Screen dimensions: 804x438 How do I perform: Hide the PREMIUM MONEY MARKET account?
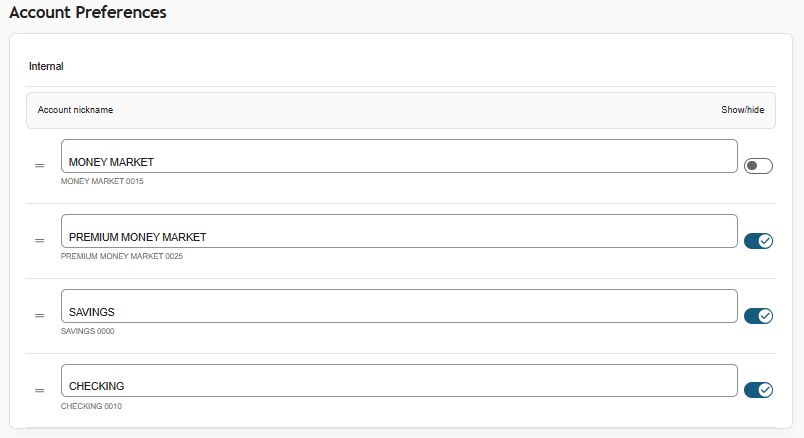758,241
